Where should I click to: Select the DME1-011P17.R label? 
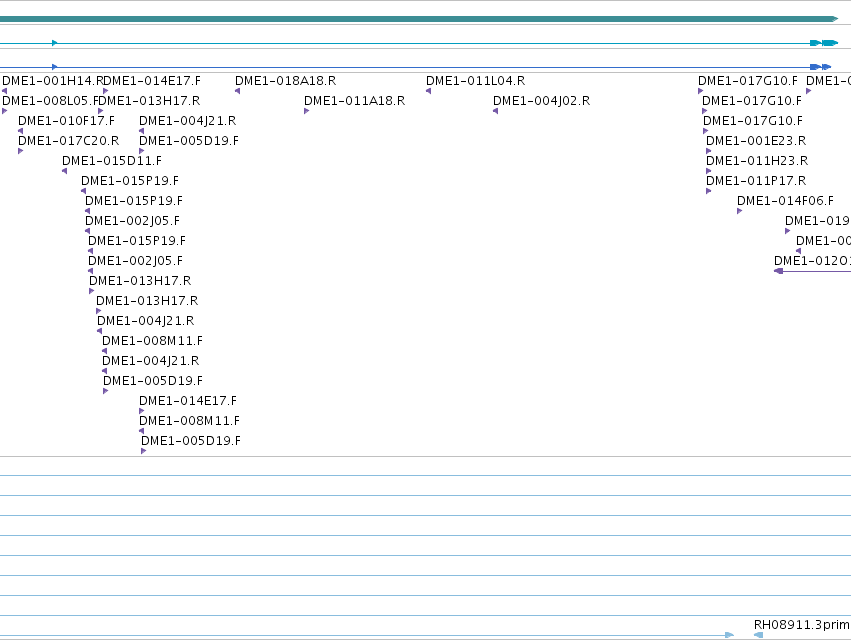tap(756, 181)
